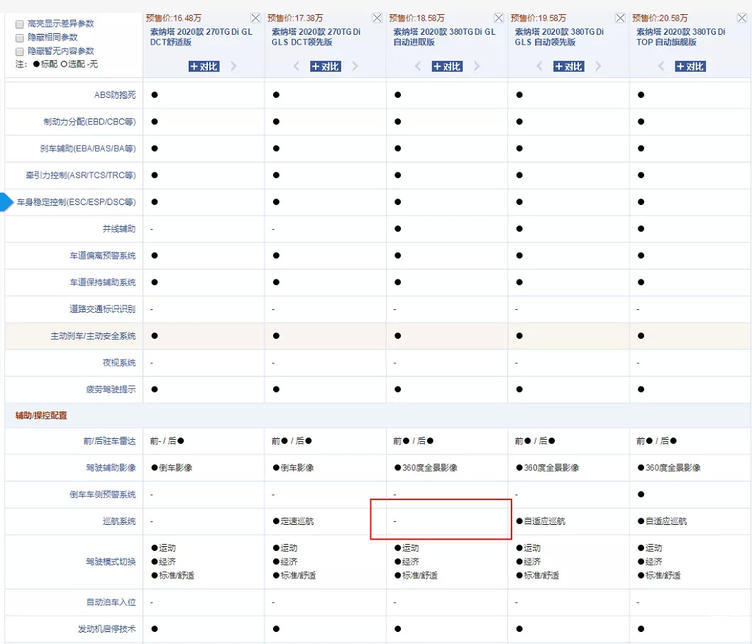Viewport: 752px width, 644px height.
Task: Enable 隐藏相同参数 checkbox
Action: (20, 37)
